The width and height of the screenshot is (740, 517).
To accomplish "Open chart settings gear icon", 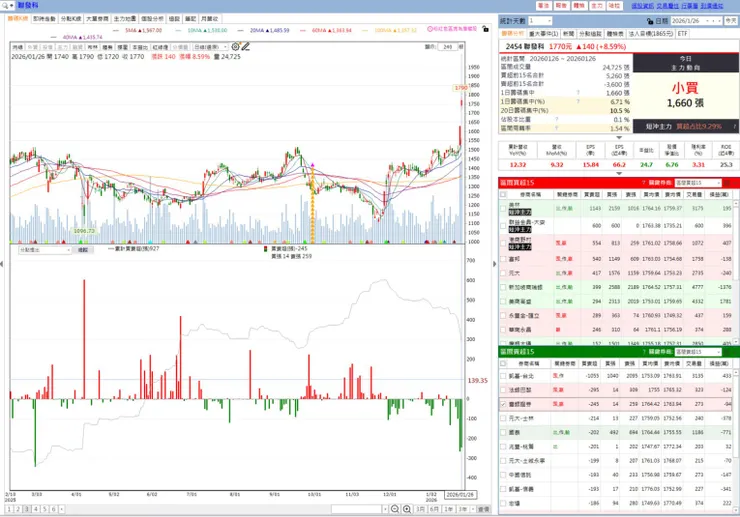I will pos(235,47).
